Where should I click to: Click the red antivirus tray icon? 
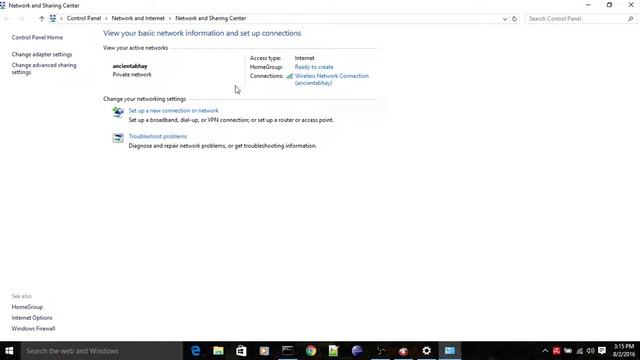click(556, 351)
